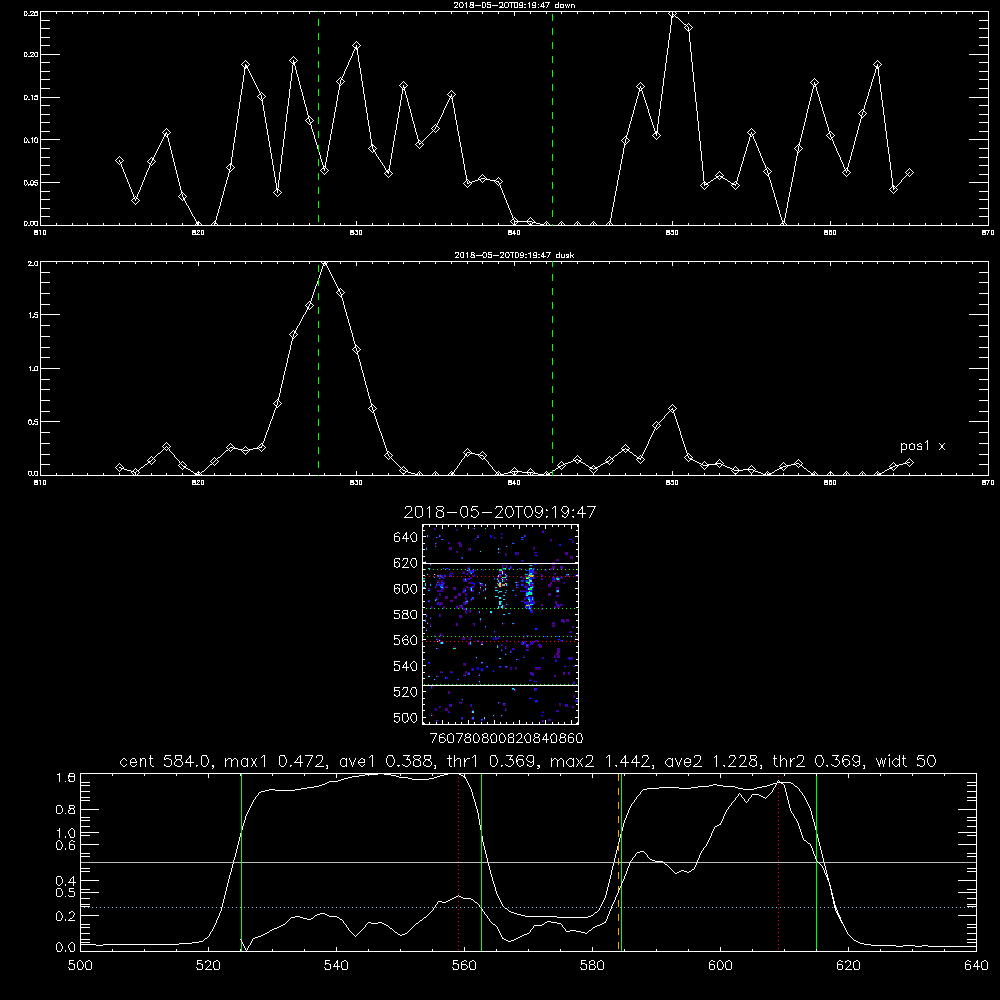The image size is (1000, 1000).
Task: Click the 600 y-axis label of spectrogram image
Action: [406, 589]
